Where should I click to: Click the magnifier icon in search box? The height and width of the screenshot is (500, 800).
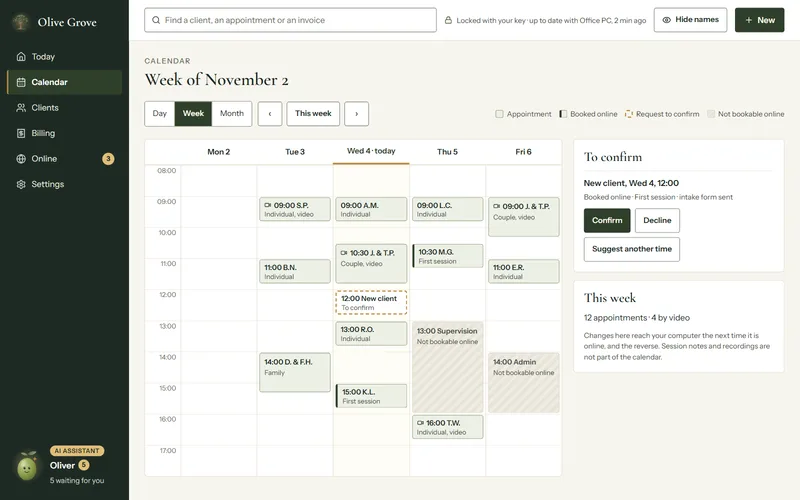[156, 20]
